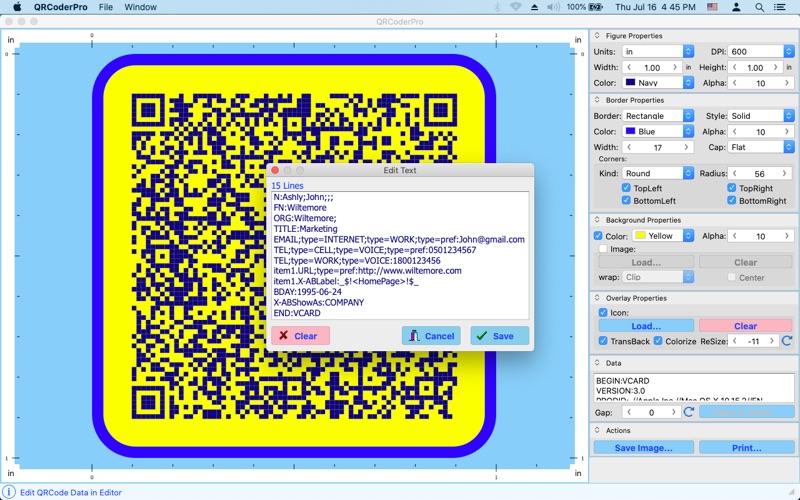The width and height of the screenshot is (800, 500).
Task: Click the battery status icon
Action: [x=595, y=7]
